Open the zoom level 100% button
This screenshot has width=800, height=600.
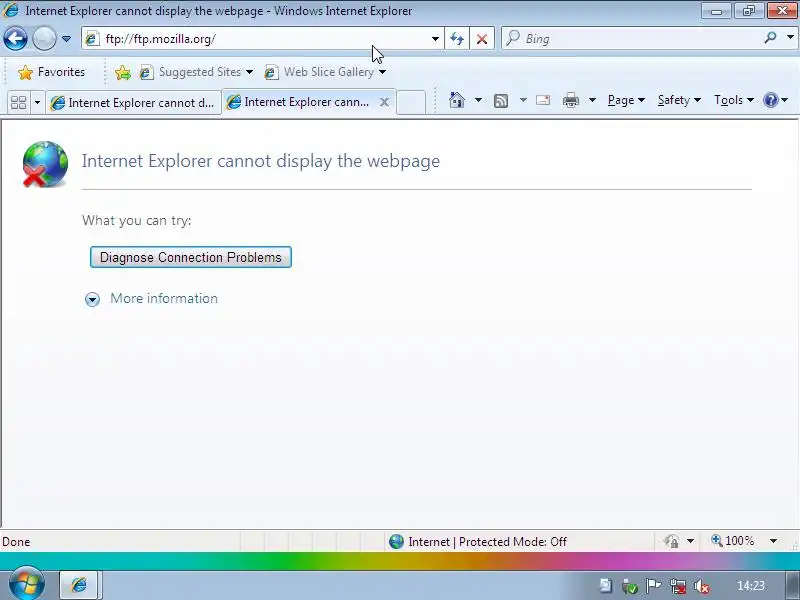point(733,541)
